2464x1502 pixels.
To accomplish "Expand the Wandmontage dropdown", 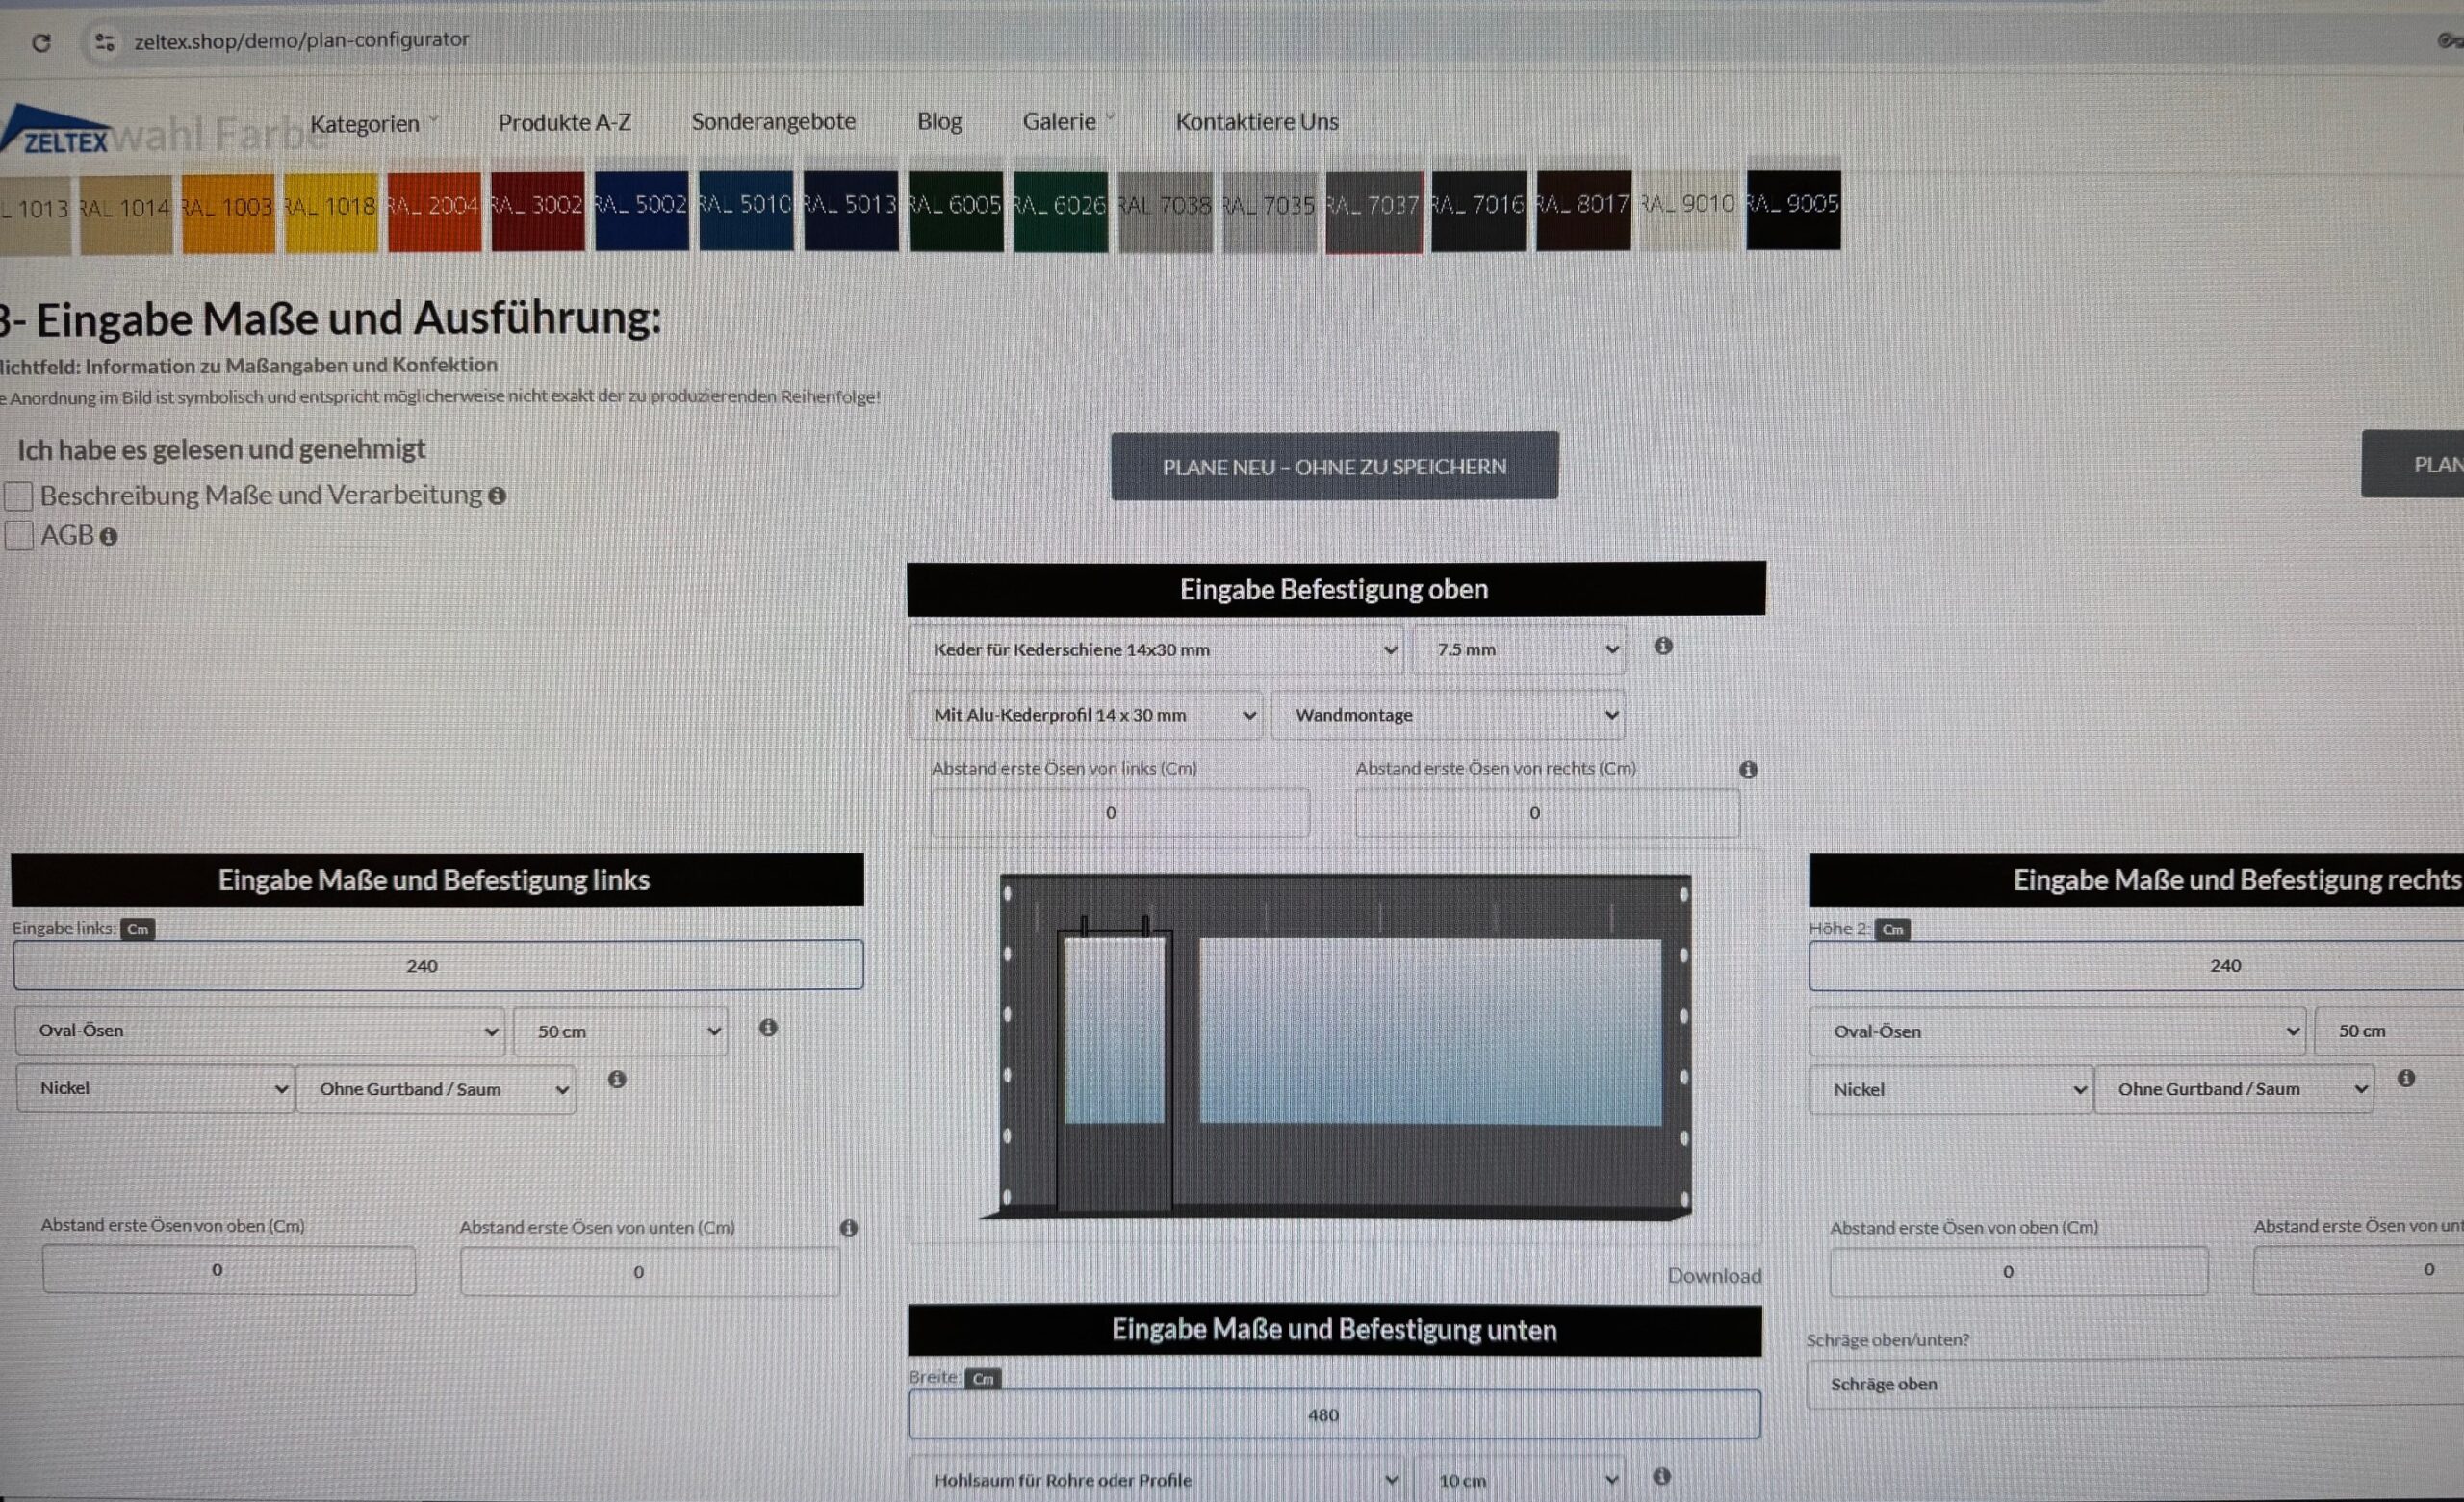I will click(1448, 715).
